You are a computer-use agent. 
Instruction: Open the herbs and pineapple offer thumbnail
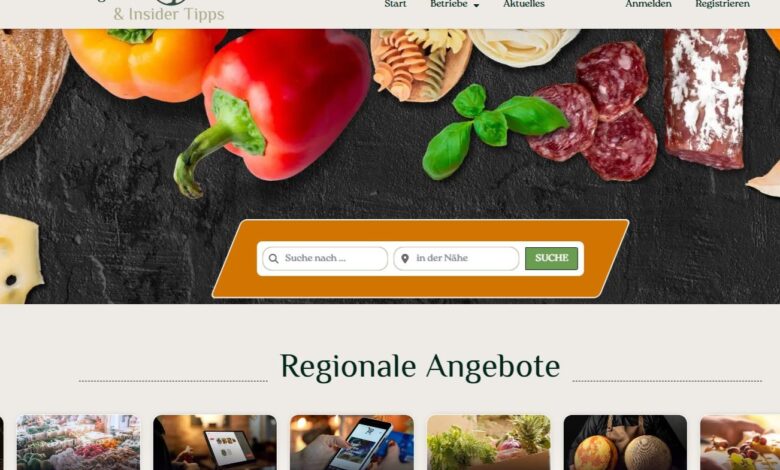click(x=488, y=443)
